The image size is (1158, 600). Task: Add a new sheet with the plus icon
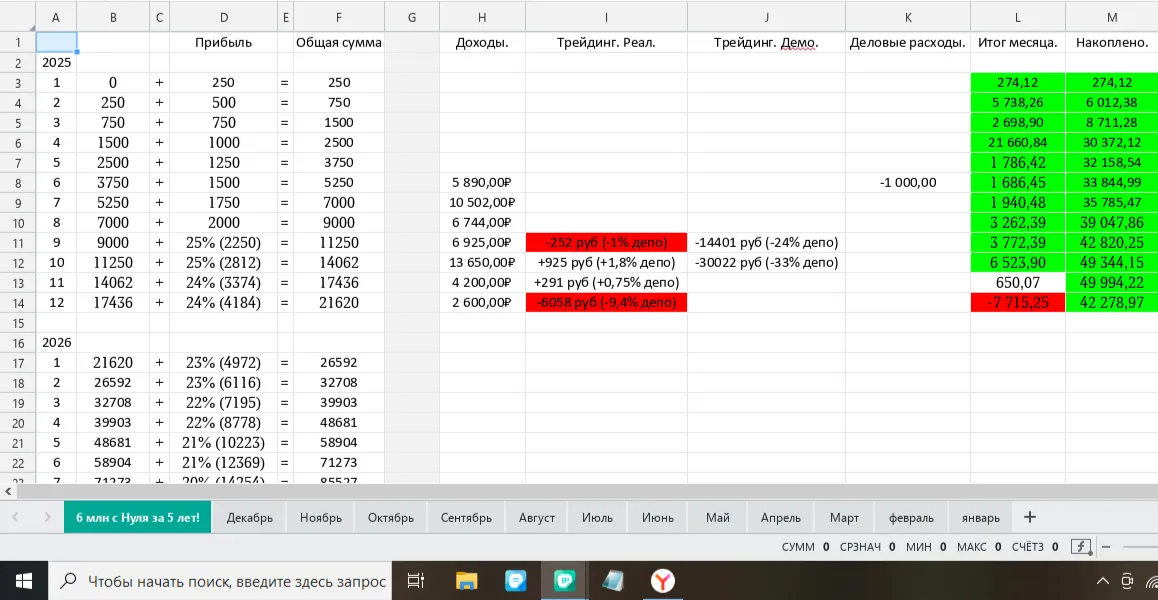(x=1030, y=517)
